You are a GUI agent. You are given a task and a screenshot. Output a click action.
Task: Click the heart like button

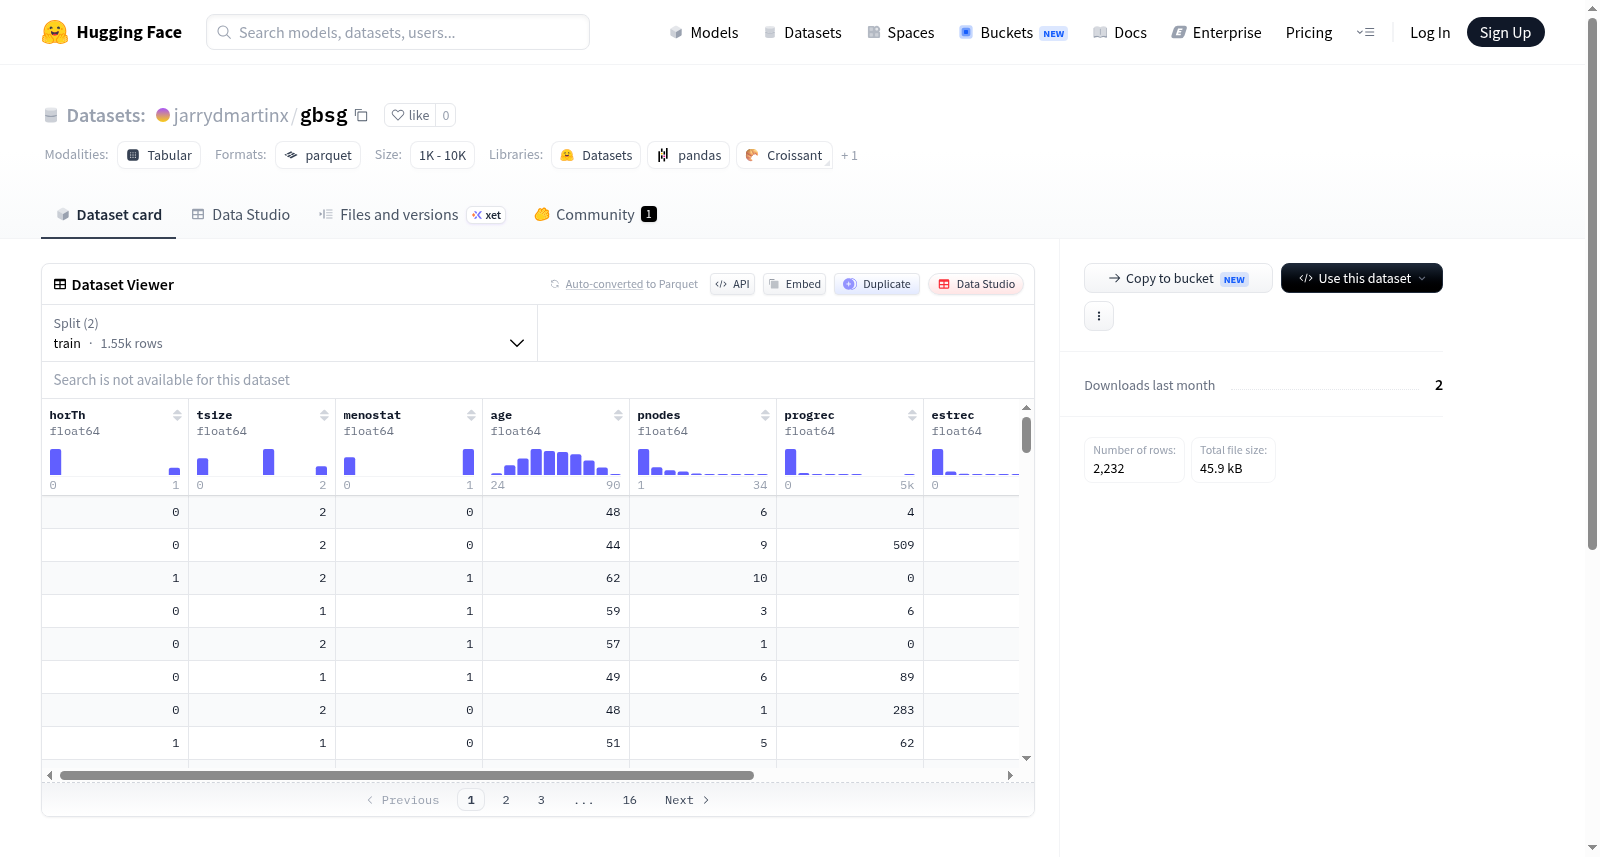pyautogui.click(x=410, y=115)
